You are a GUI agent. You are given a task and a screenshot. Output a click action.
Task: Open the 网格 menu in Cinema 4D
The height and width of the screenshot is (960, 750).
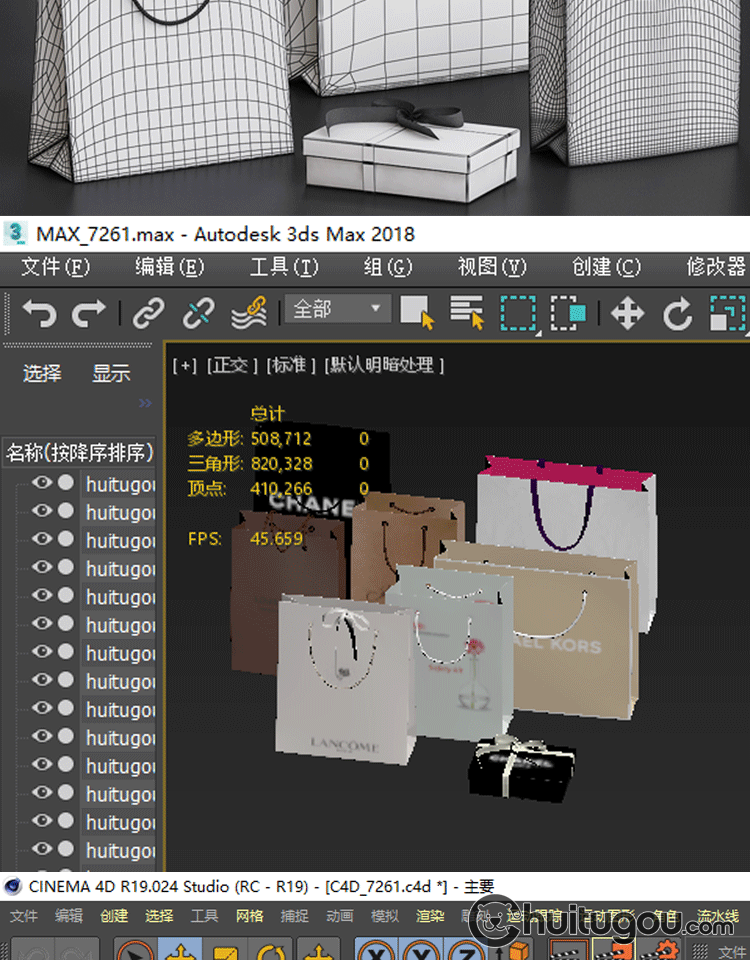(x=249, y=916)
